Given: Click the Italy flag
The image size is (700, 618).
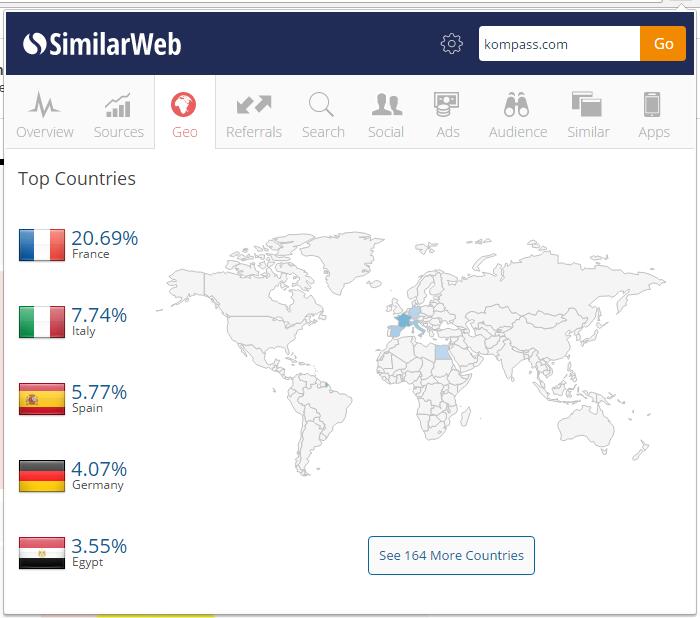Looking at the screenshot, I should tap(42, 322).
